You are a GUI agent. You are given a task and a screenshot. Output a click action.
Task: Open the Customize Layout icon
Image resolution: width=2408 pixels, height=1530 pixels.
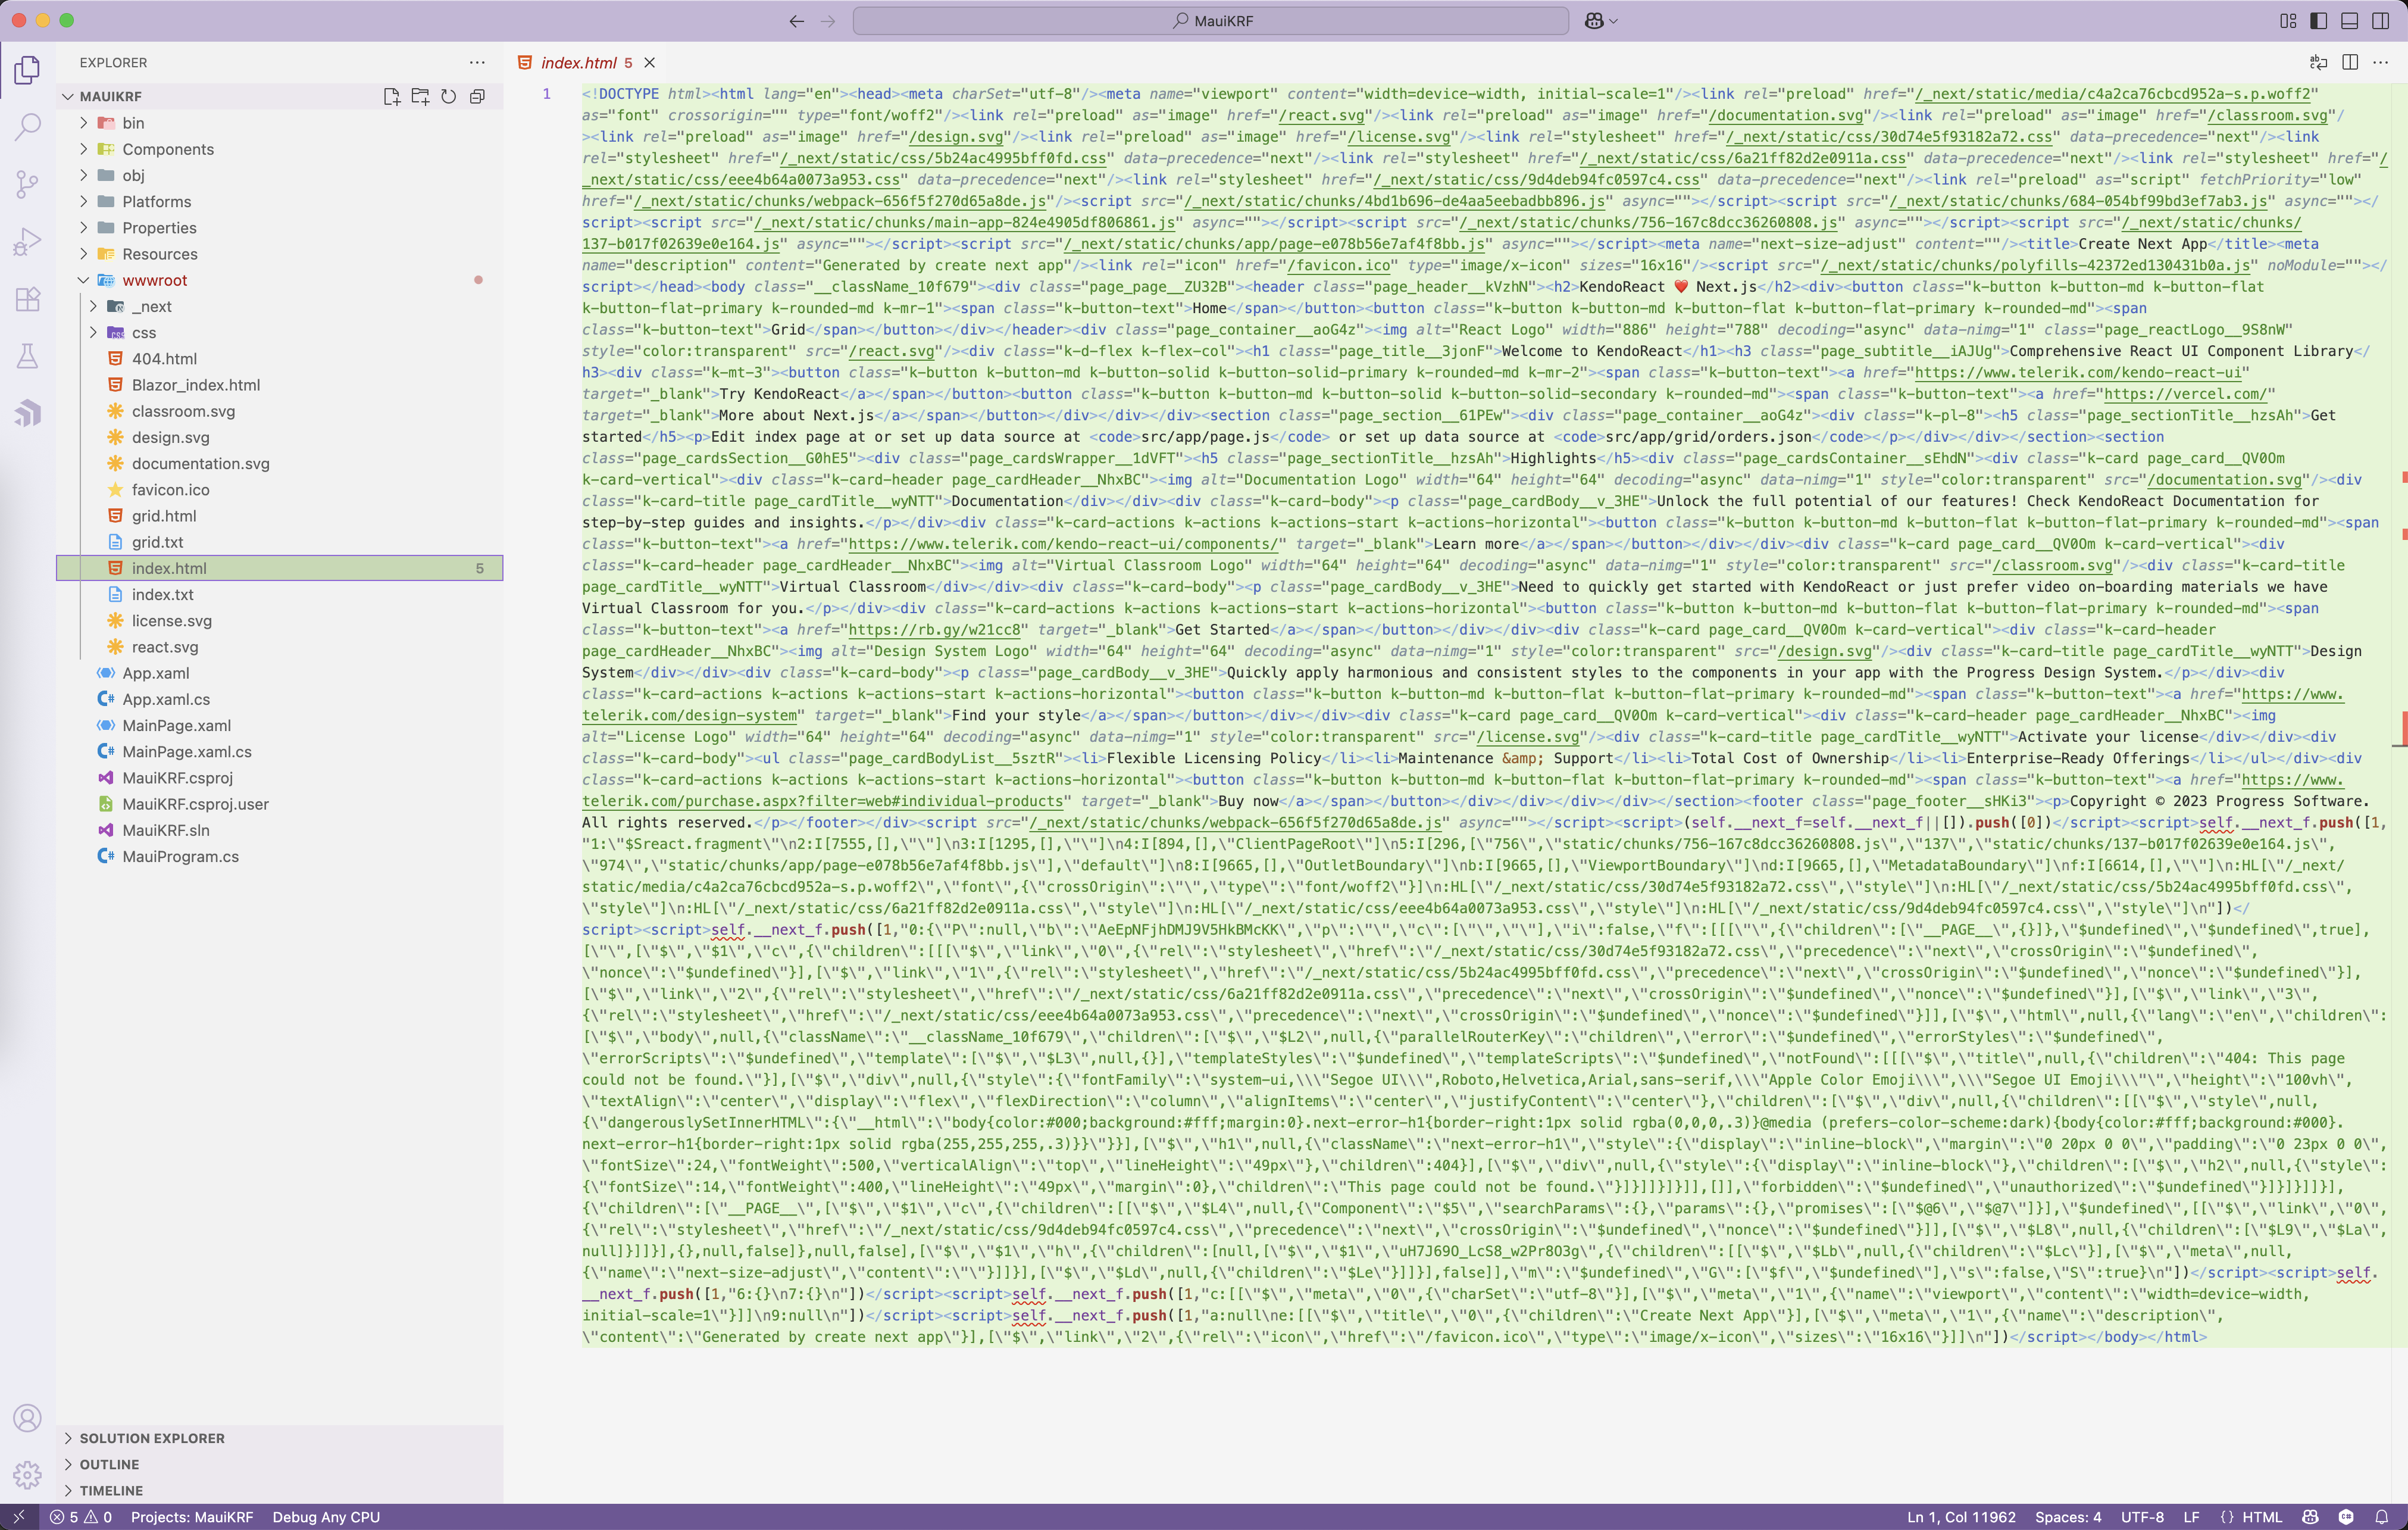click(2287, 20)
